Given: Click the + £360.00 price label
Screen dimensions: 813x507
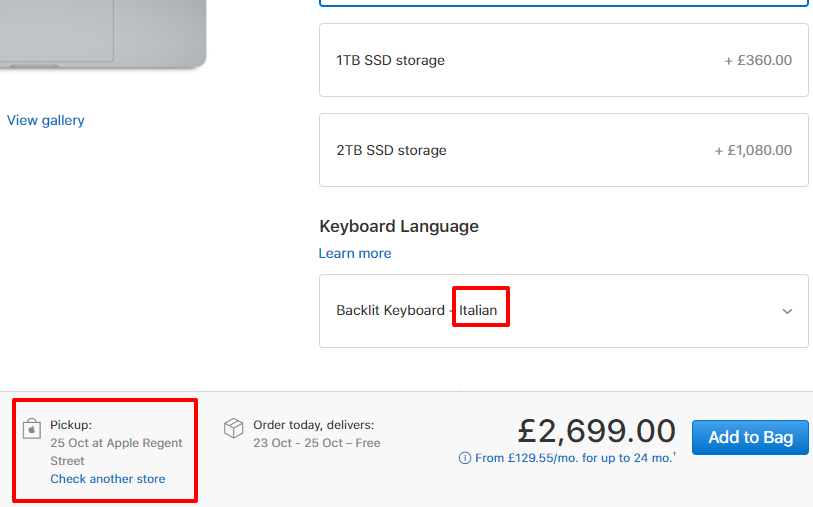Looking at the screenshot, I should [758, 61].
